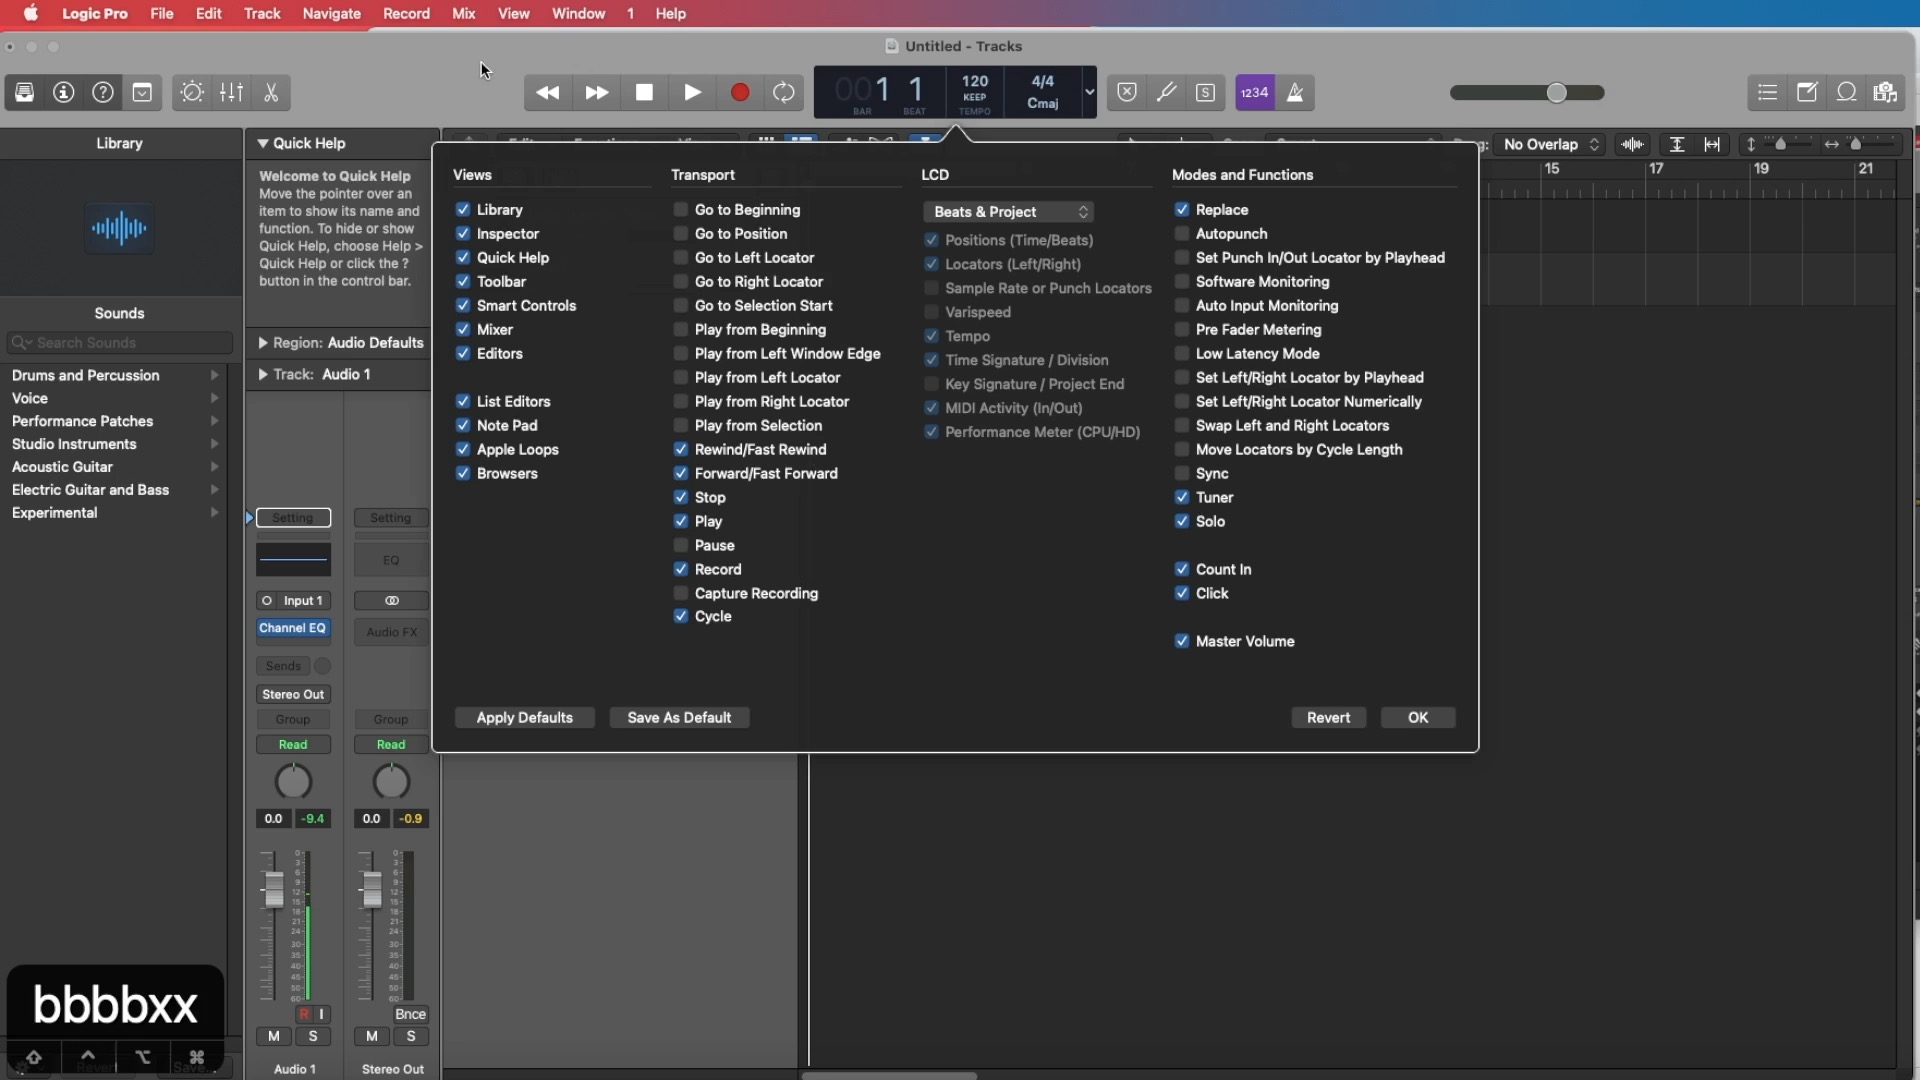
Task: Enable Go to Beginning transport checkbox
Action: pos(681,210)
